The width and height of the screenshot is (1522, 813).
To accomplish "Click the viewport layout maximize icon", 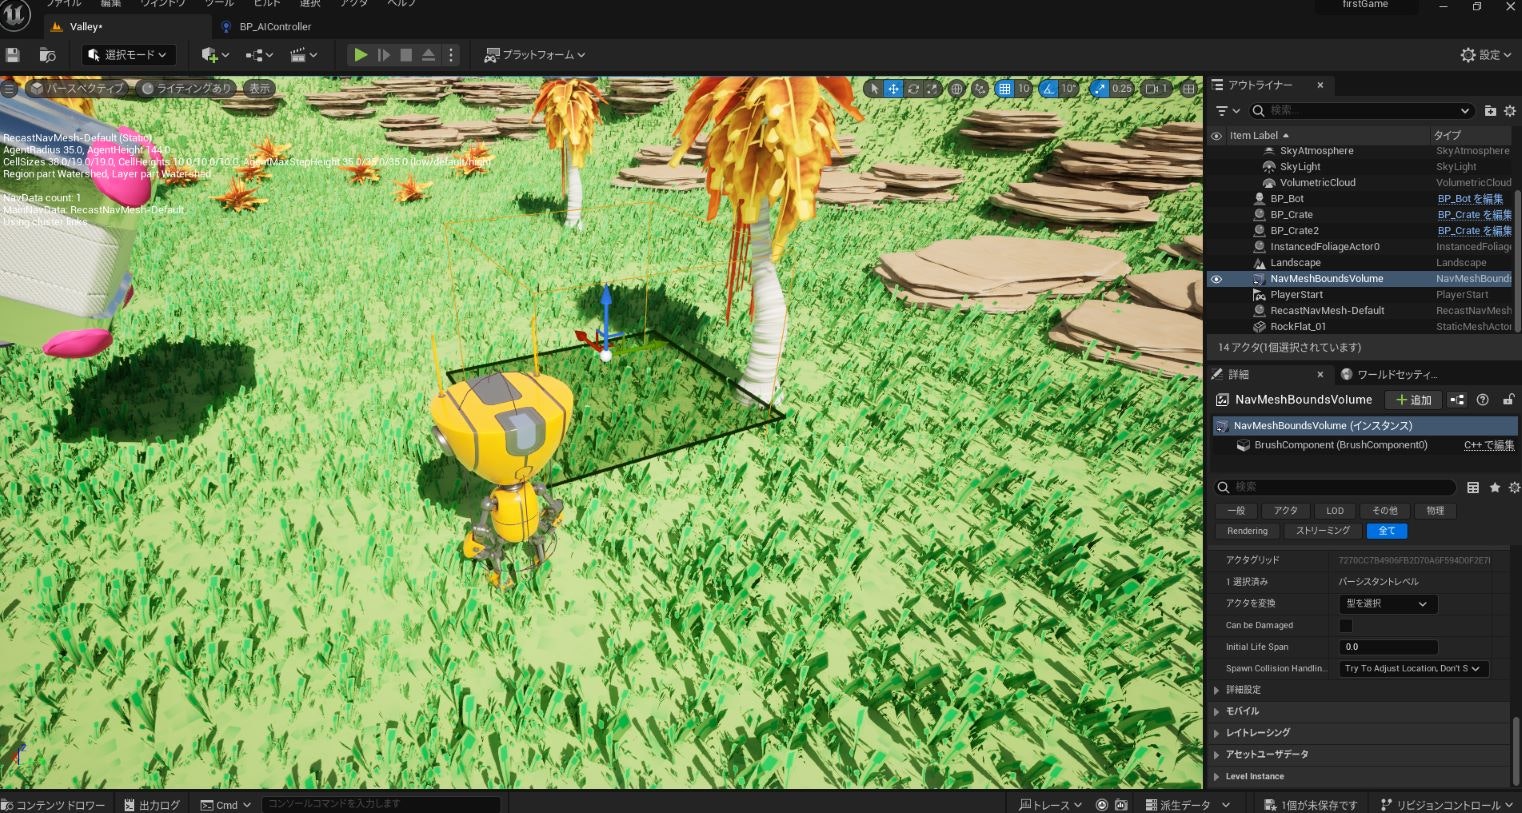I will coord(1188,88).
